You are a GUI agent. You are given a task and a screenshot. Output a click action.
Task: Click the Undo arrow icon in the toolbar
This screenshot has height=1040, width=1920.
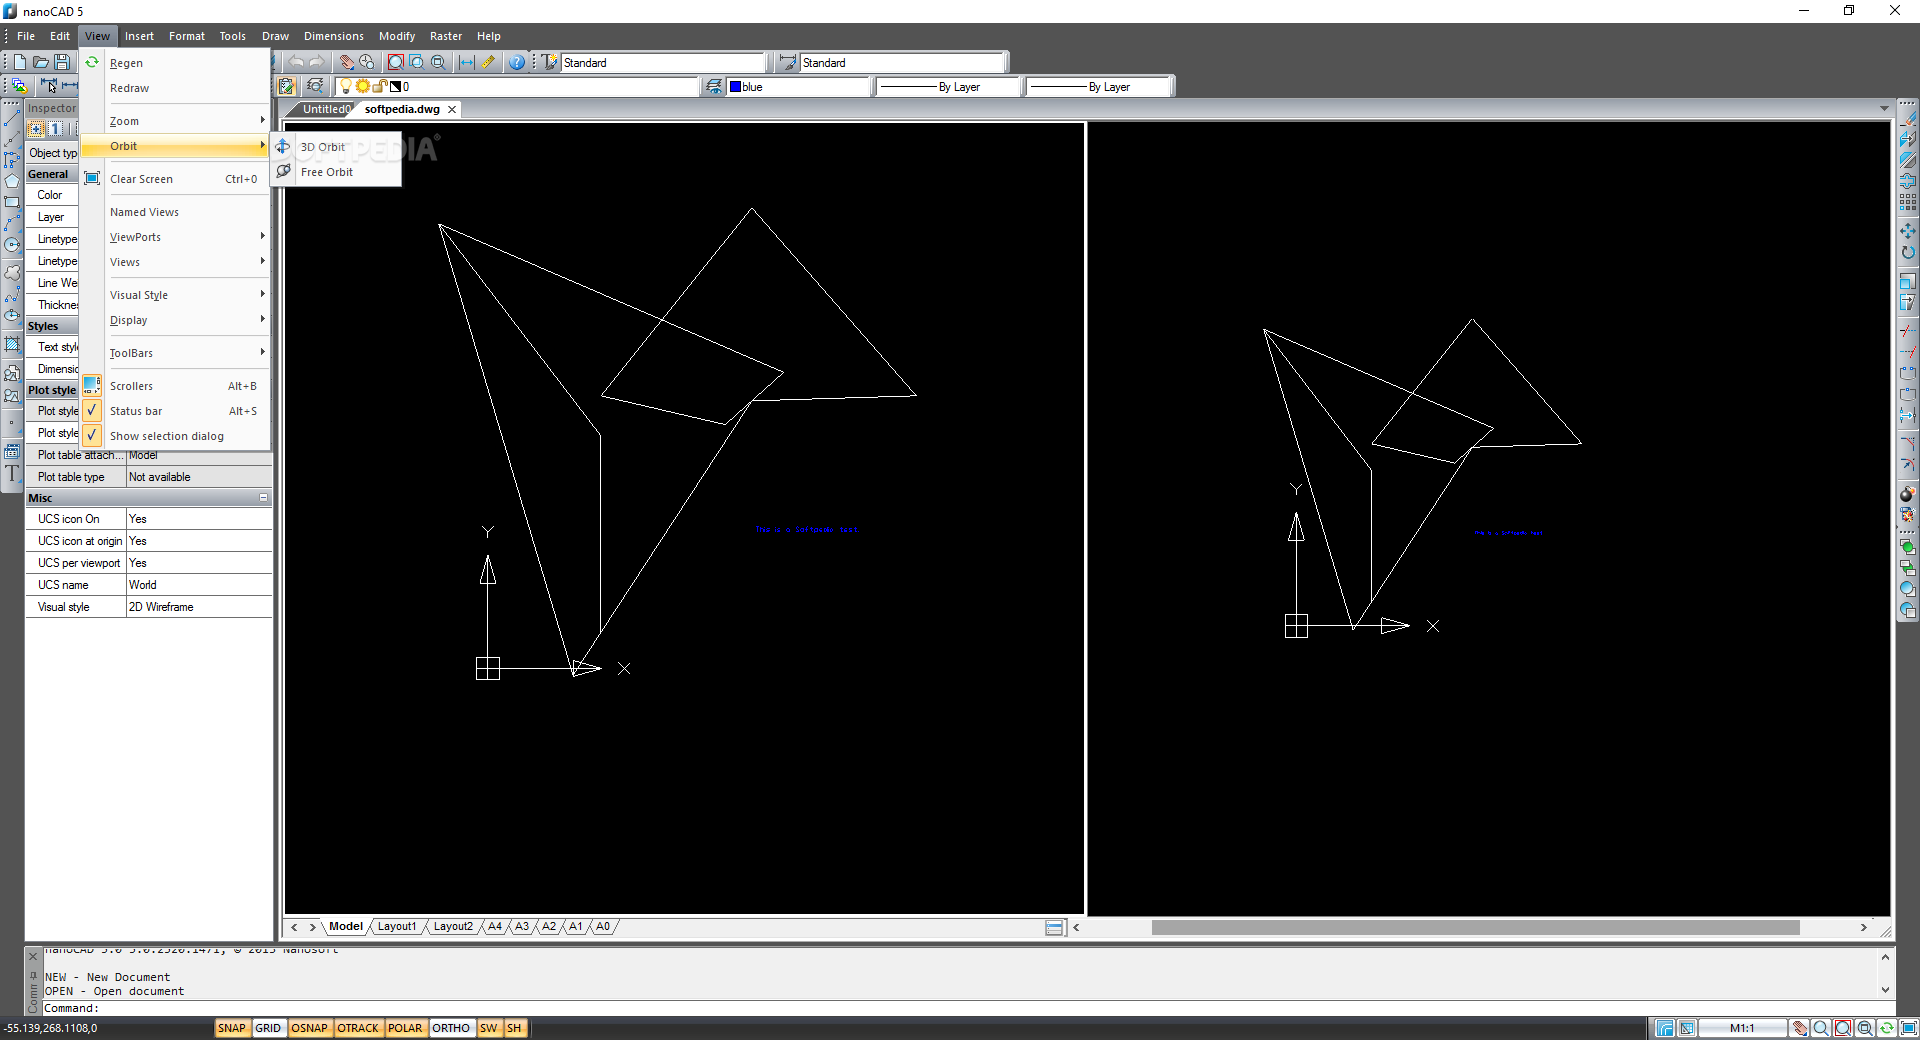coord(296,62)
